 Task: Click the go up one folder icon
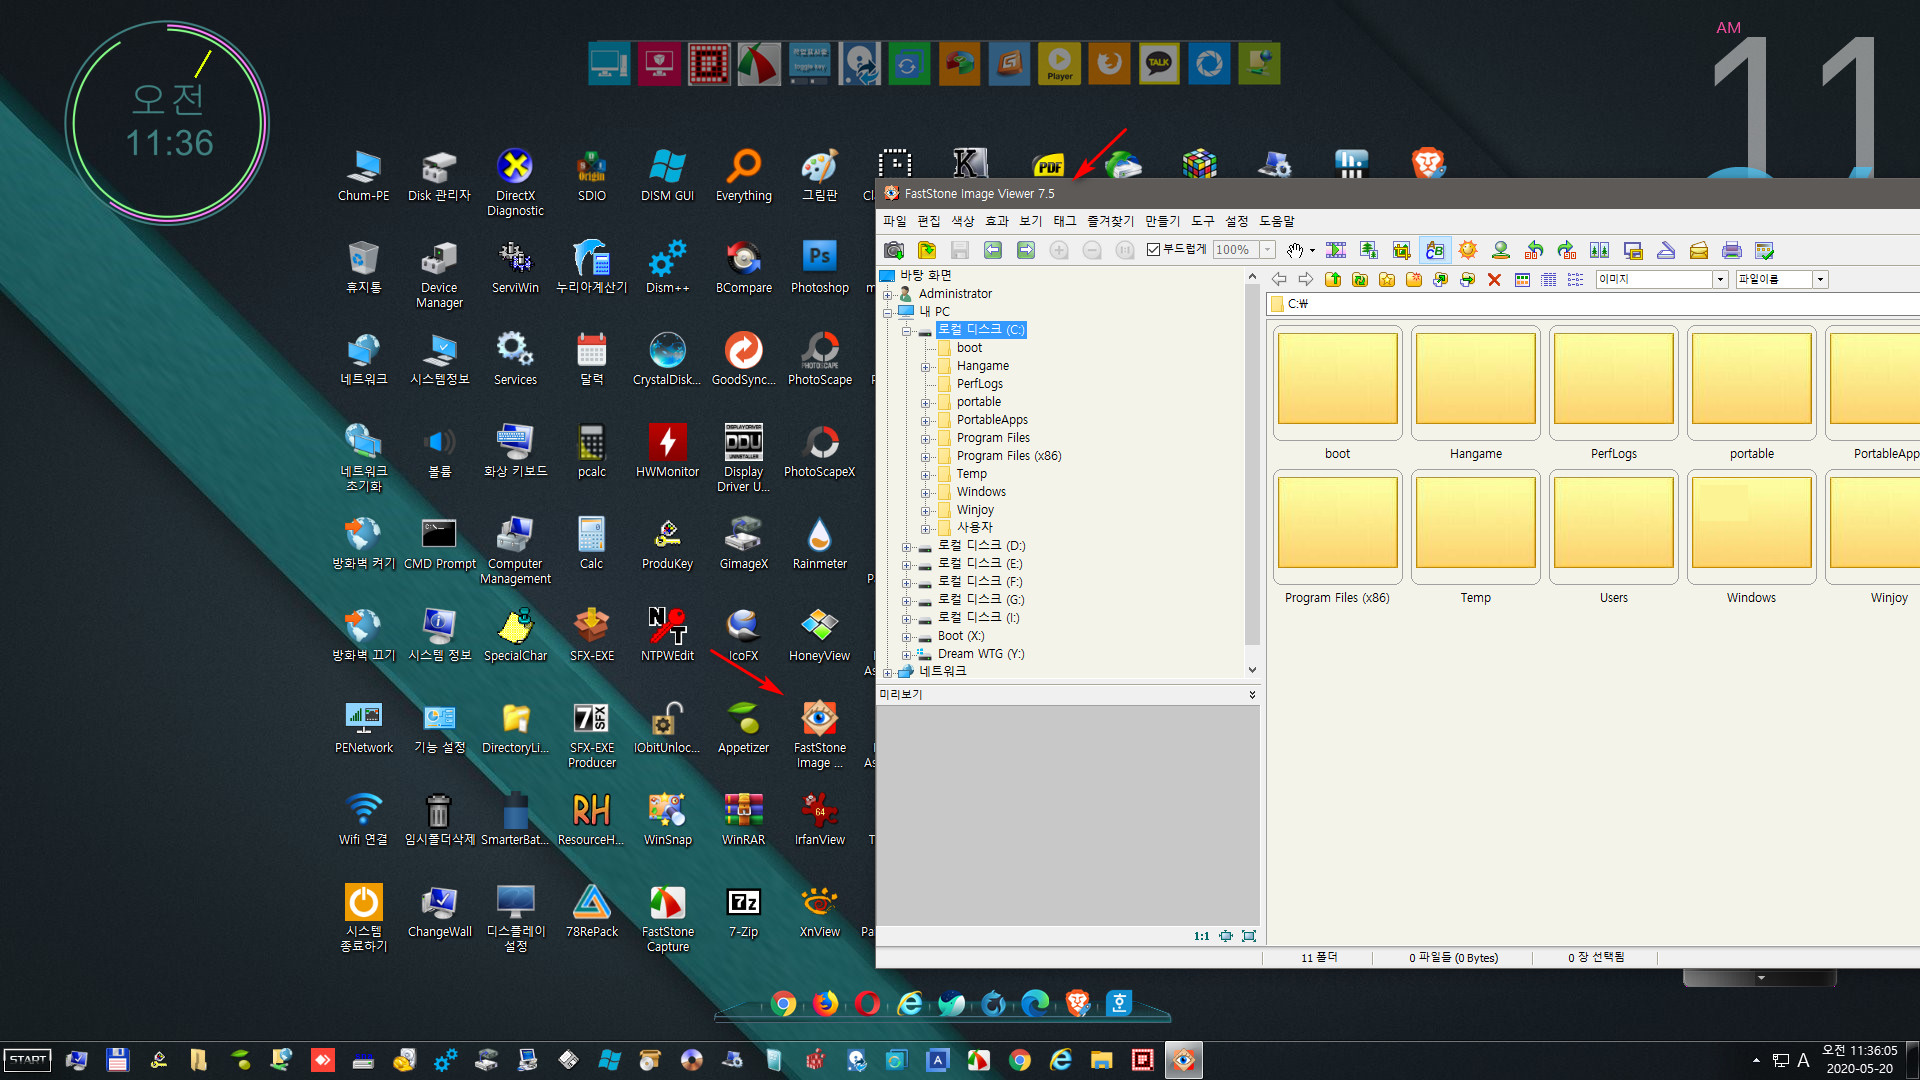pyautogui.click(x=1333, y=280)
